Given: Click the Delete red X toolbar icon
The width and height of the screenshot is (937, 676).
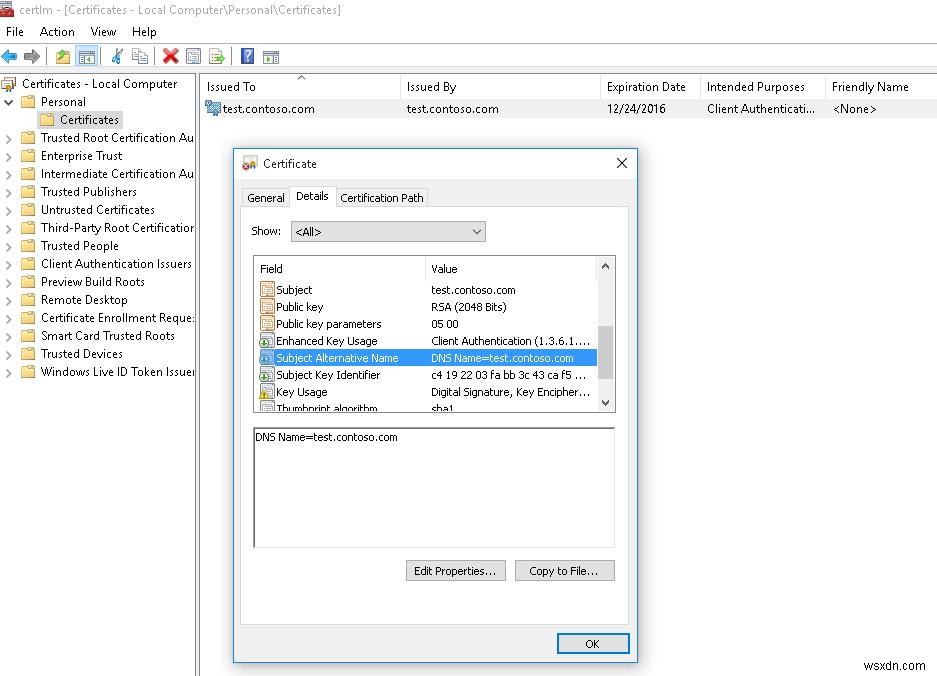Looking at the screenshot, I should coord(170,56).
